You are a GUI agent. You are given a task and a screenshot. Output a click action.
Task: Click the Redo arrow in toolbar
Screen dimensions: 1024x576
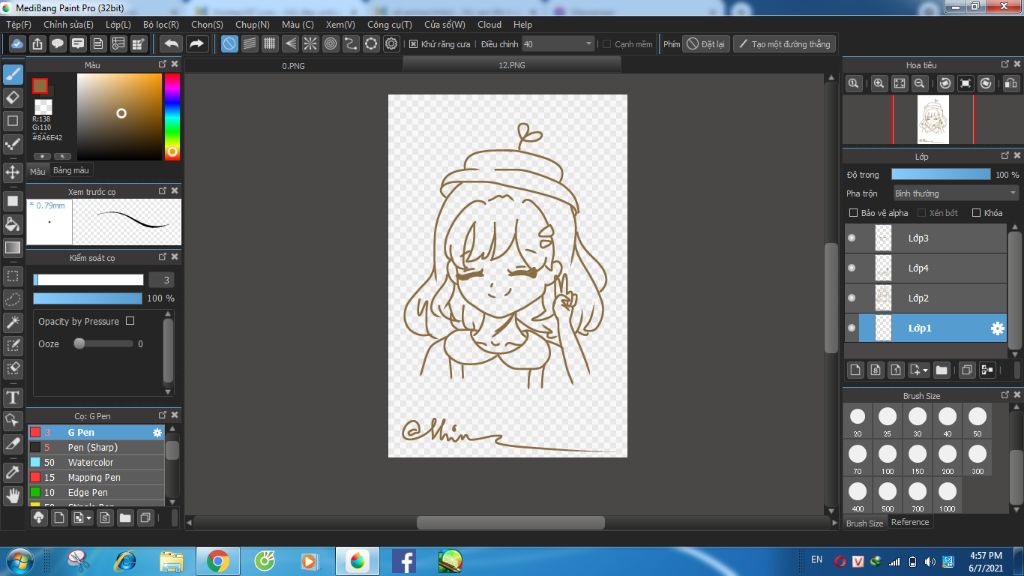[x=196, y=44]
